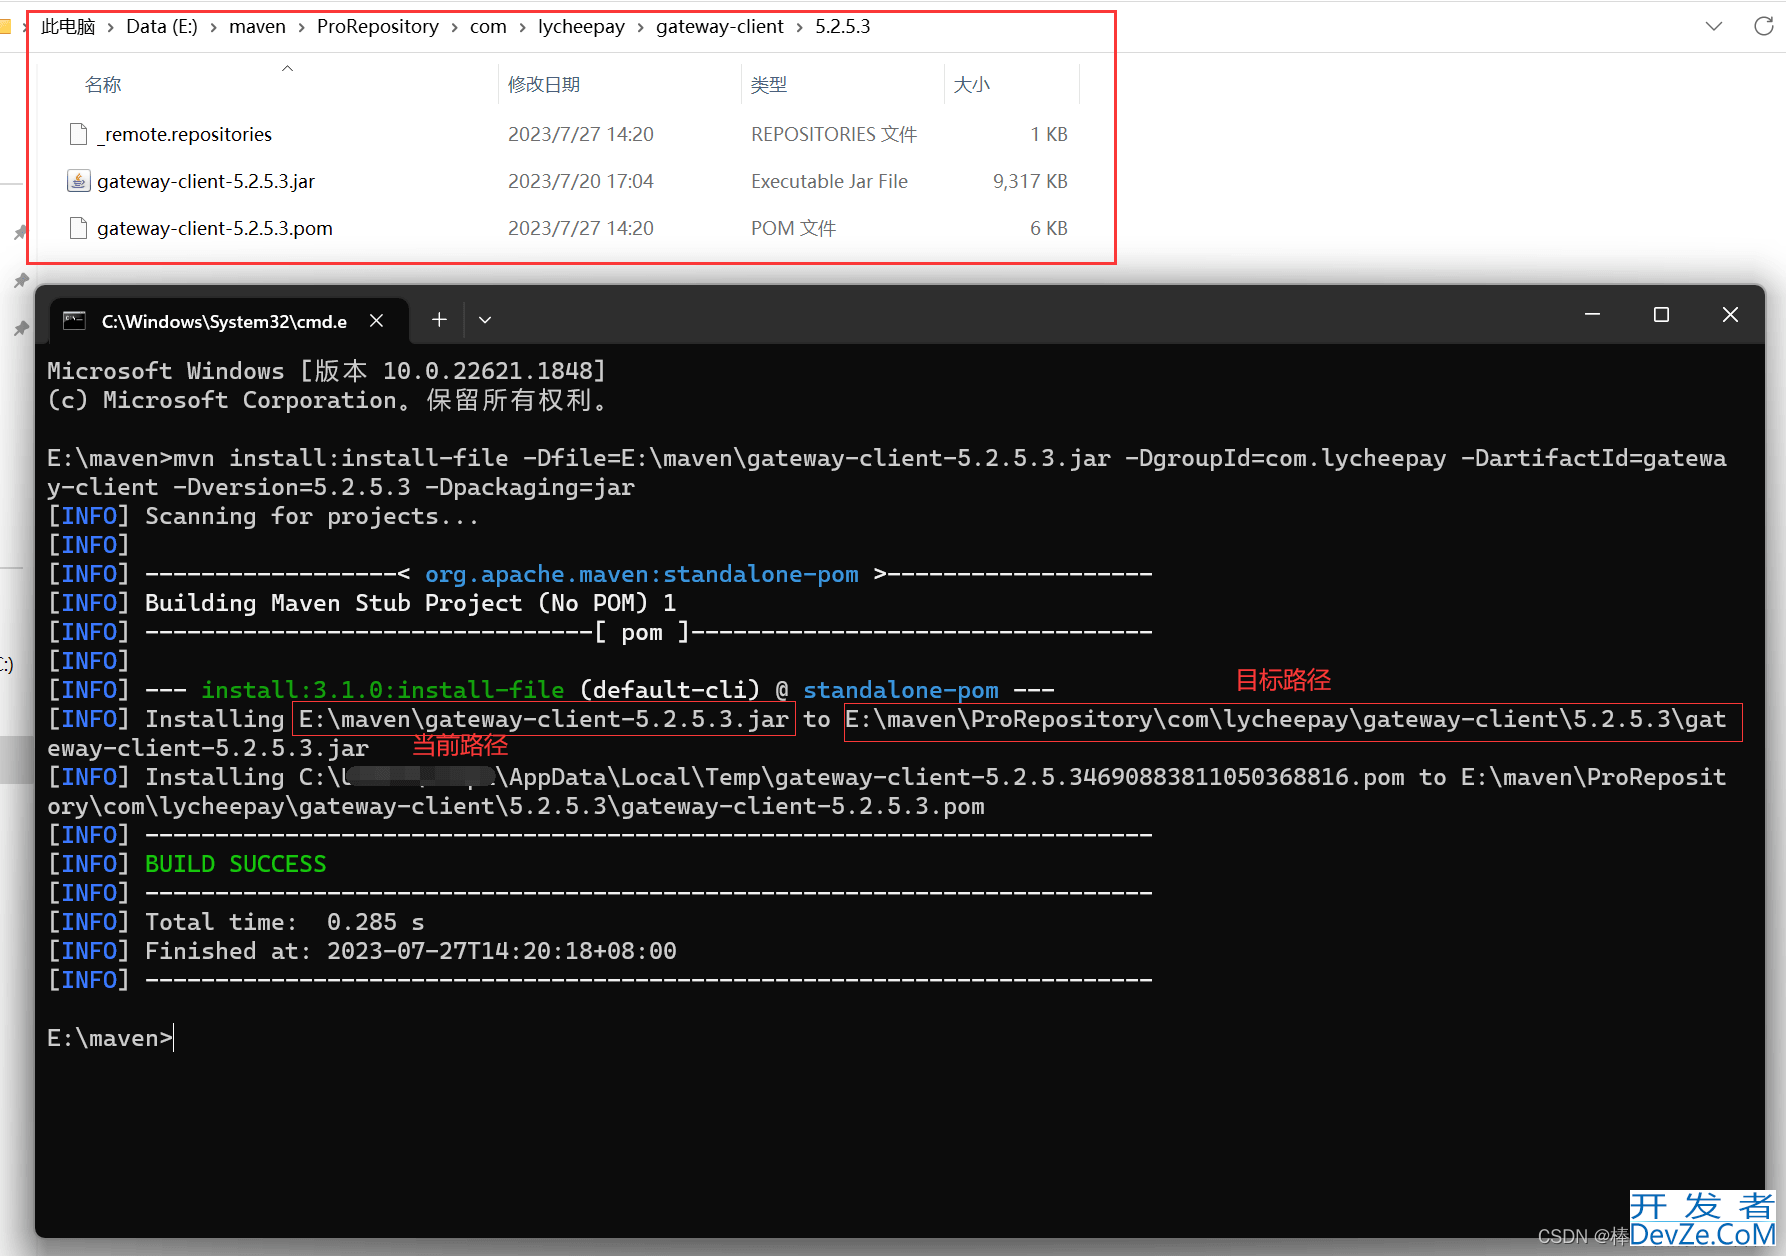The height and width of the screenshot is (1256, 1786).
Task: Click the _remote.repositories file name
Action: 185,134
